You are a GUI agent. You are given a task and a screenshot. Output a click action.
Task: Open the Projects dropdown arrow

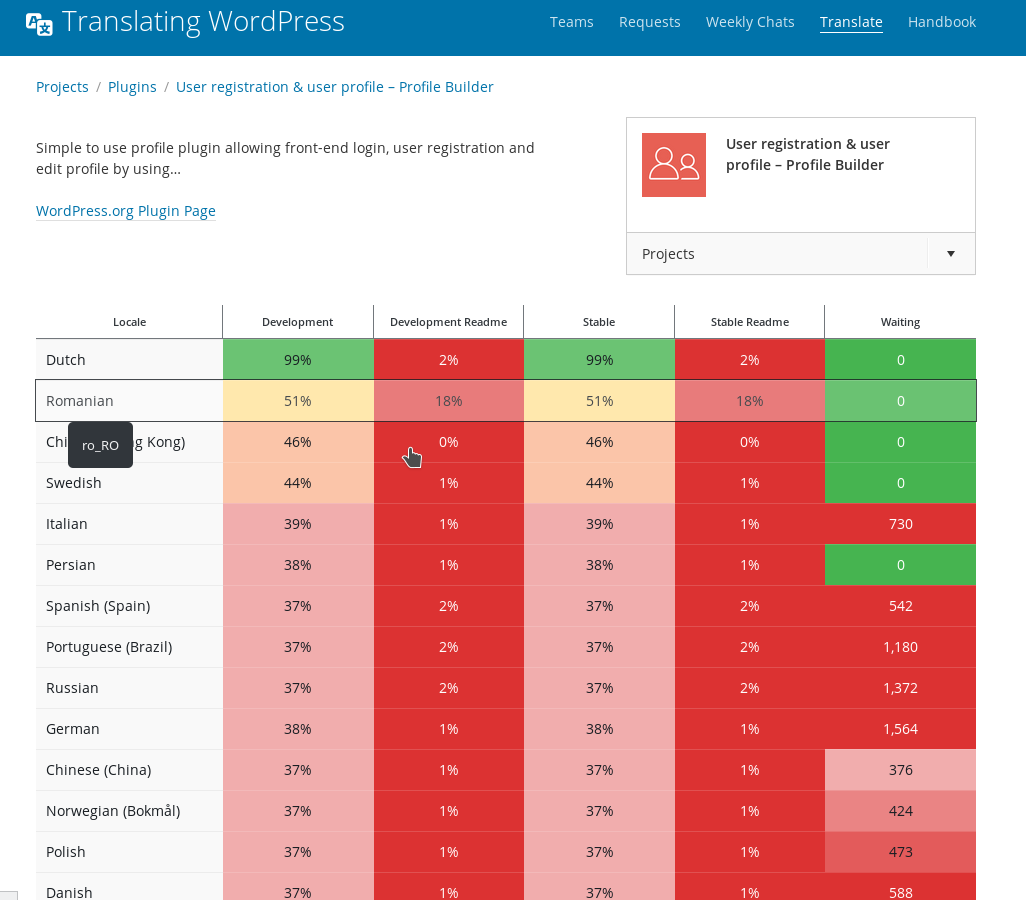point(951,254)
